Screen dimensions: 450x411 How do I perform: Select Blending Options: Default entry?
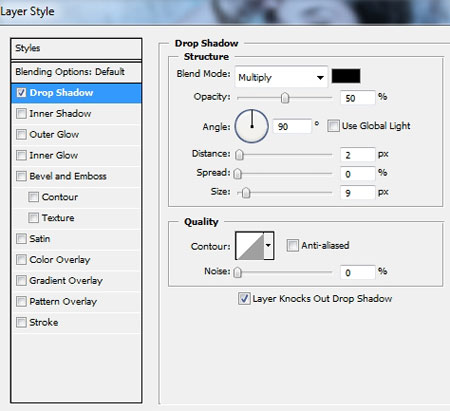(76, 72)
